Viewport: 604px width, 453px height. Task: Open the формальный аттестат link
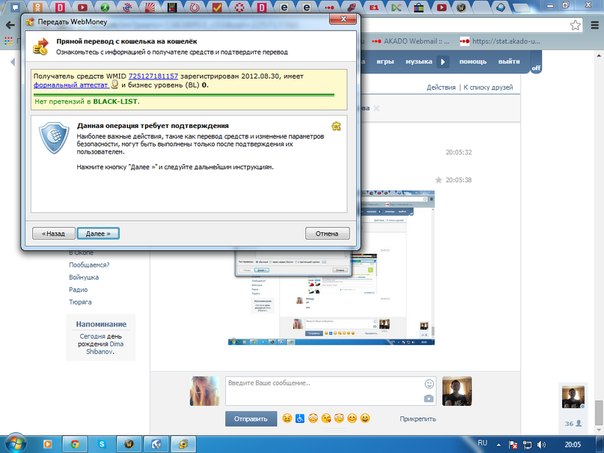click(71, 85)
